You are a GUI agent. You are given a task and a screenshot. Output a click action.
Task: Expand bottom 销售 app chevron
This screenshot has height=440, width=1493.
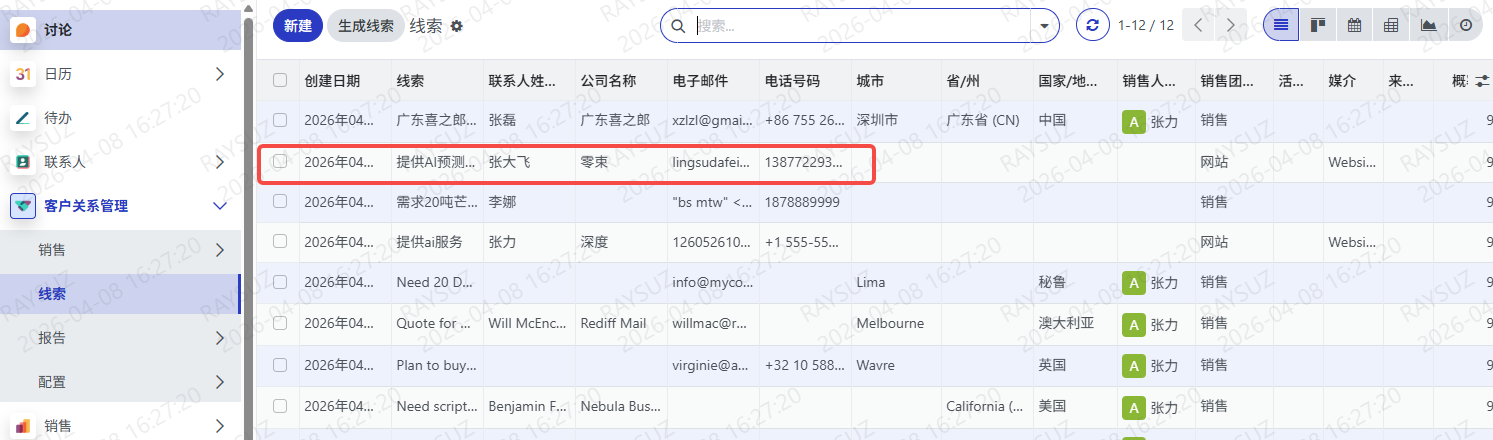tap(220, 427)
